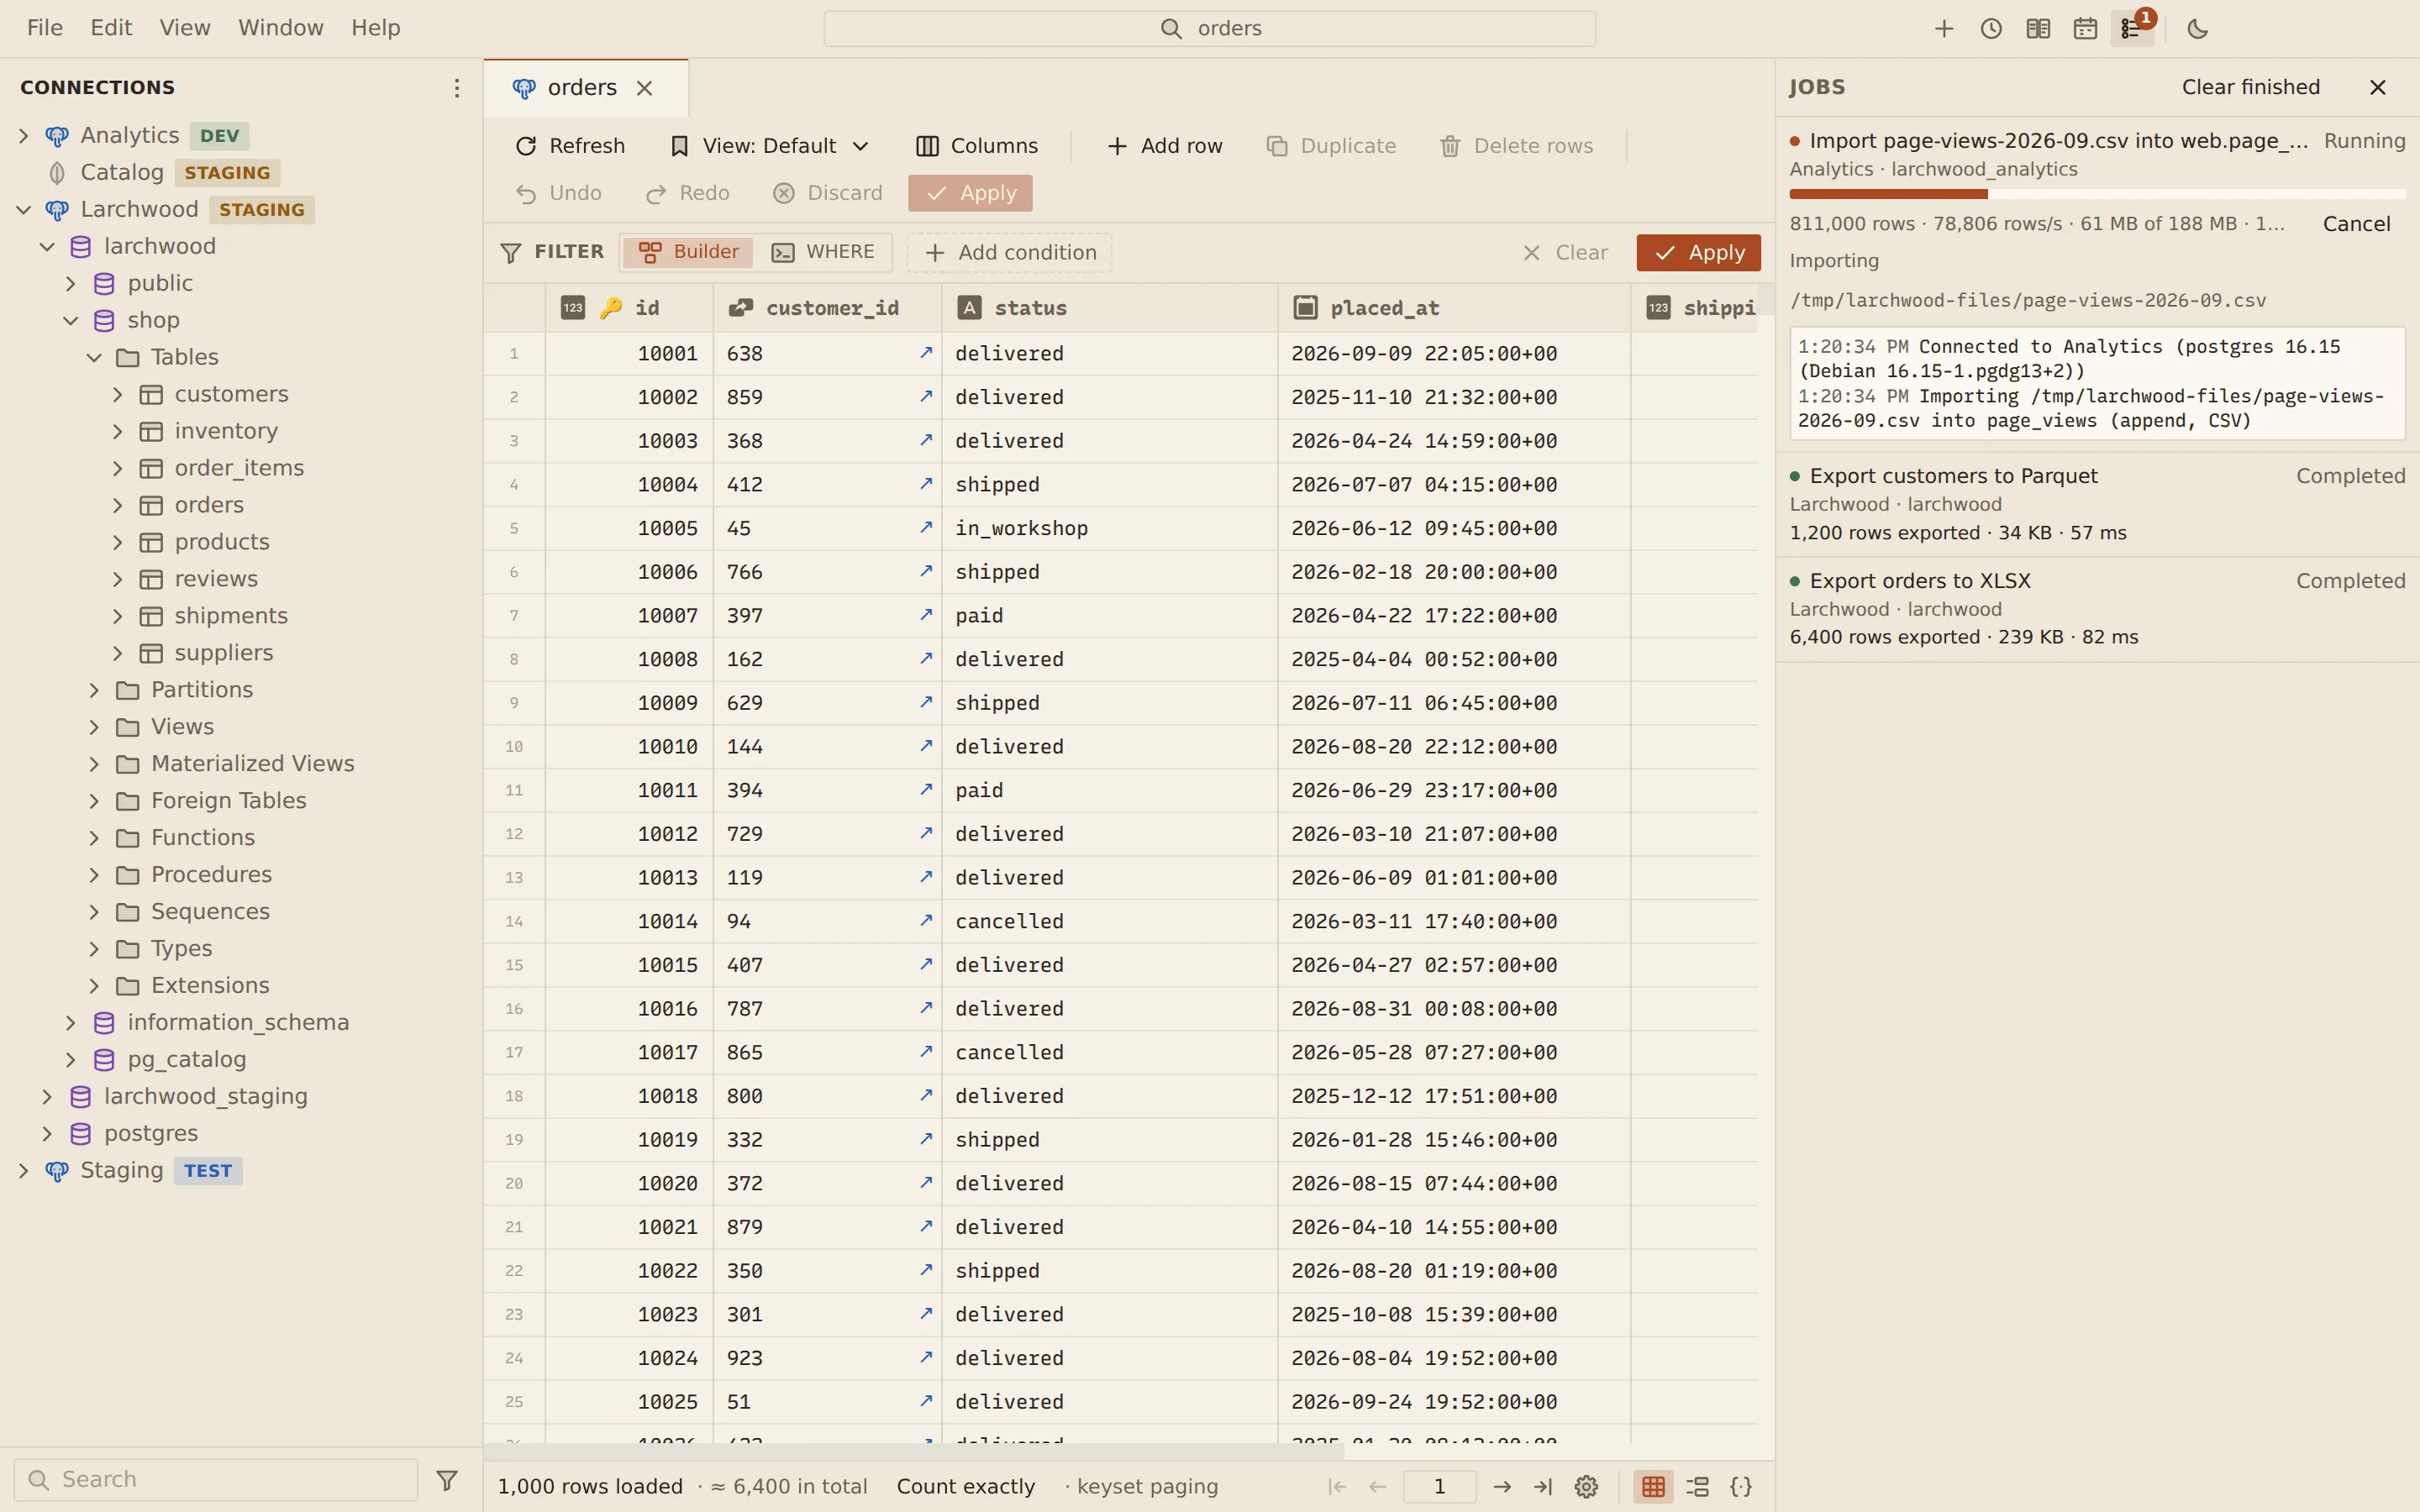
Task: Open the scheduler calendar icon
Action: pyautogui.click(x=2084, y=29)
